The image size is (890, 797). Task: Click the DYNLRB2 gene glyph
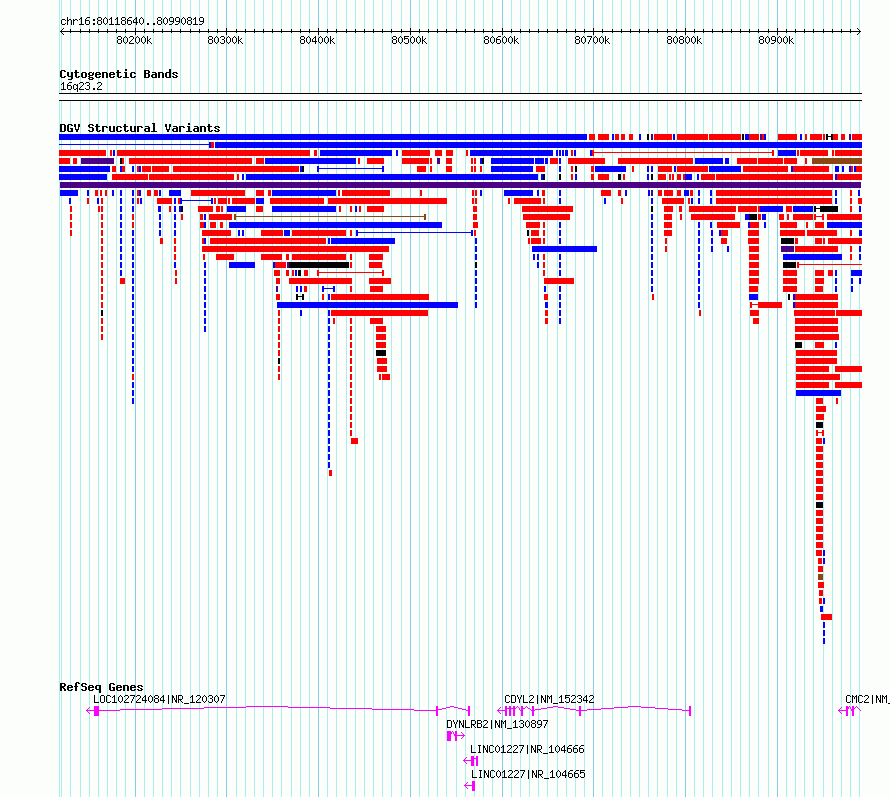coord(455,736)
